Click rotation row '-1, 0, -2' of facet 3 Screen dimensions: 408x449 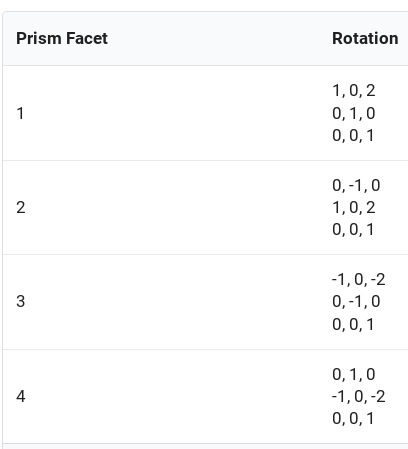359,279
